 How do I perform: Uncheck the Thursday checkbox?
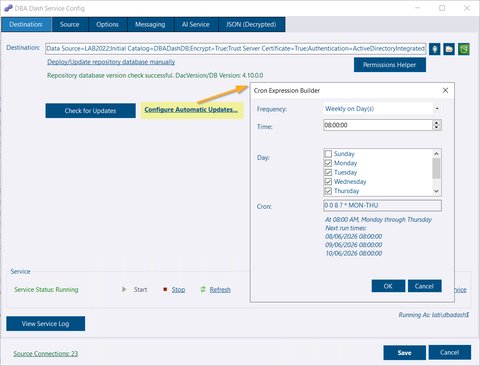pos(328,191)
